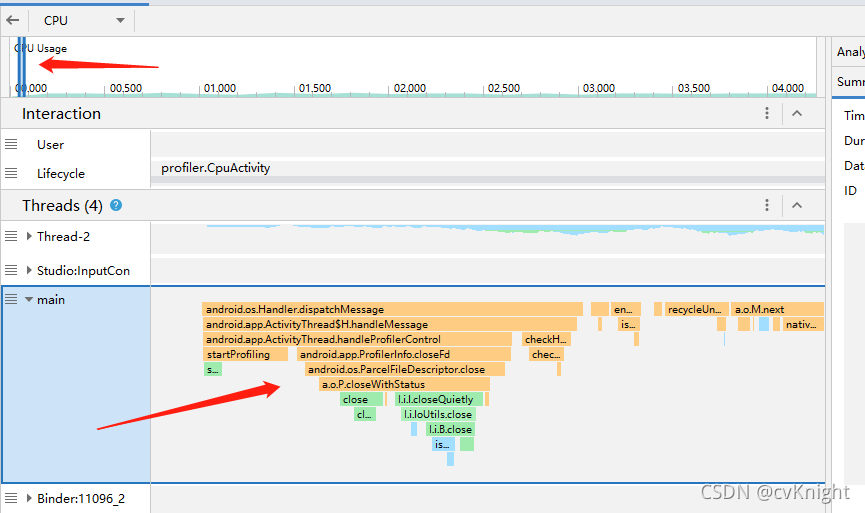Grab the Lifecycle row drag handle
The width and height of the screenshot is (865, 513).
(11, 173)
